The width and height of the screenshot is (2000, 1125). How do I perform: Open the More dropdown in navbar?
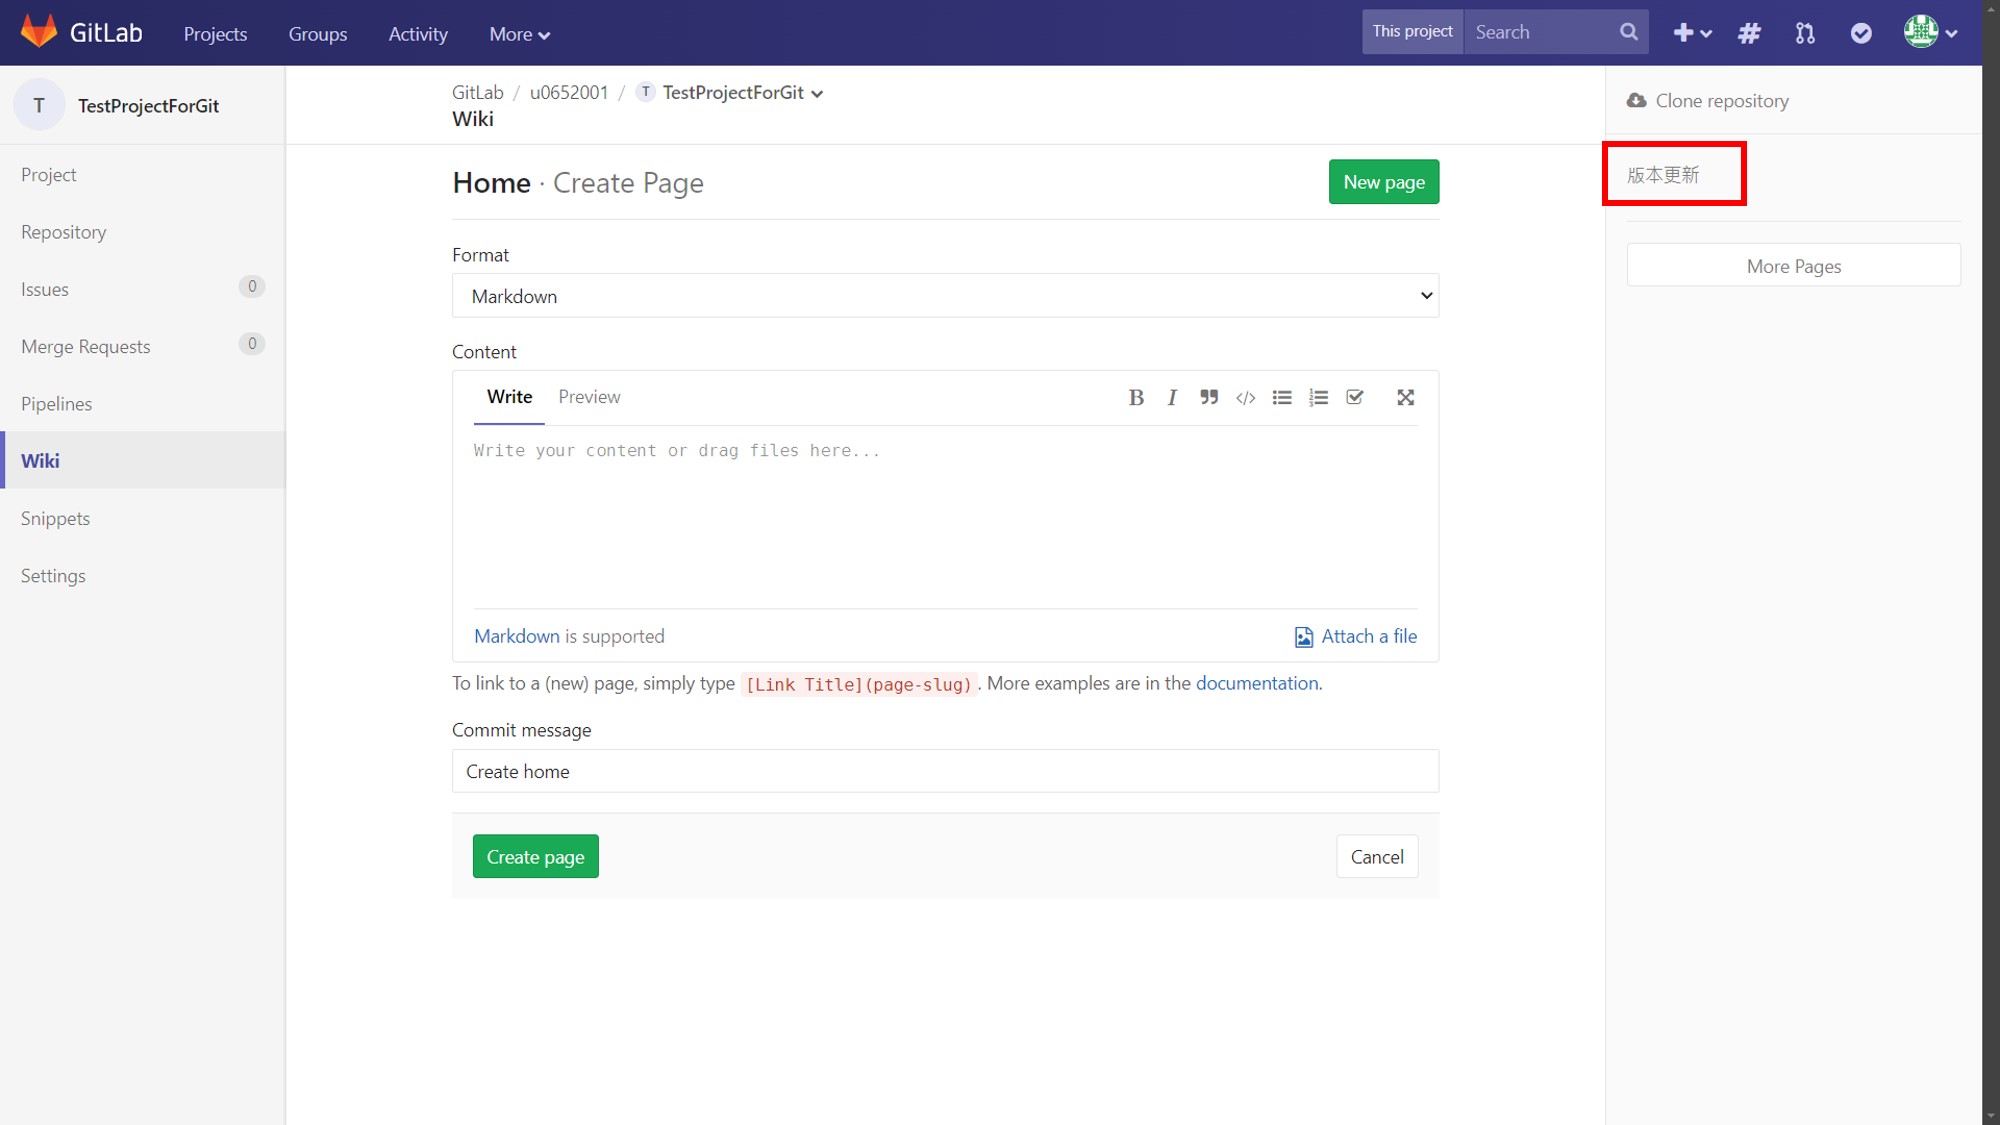coord(519,34)
